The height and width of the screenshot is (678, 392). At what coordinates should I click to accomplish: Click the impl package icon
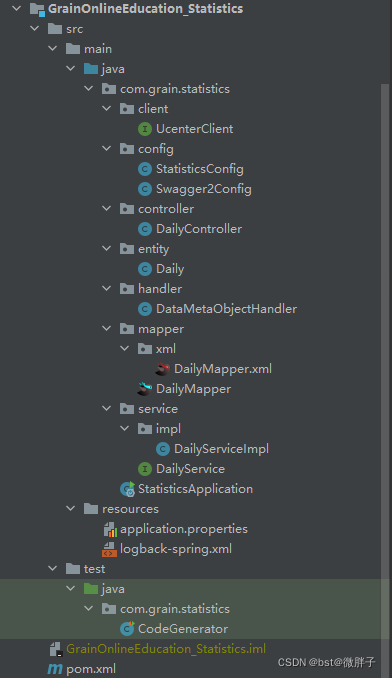145,429
